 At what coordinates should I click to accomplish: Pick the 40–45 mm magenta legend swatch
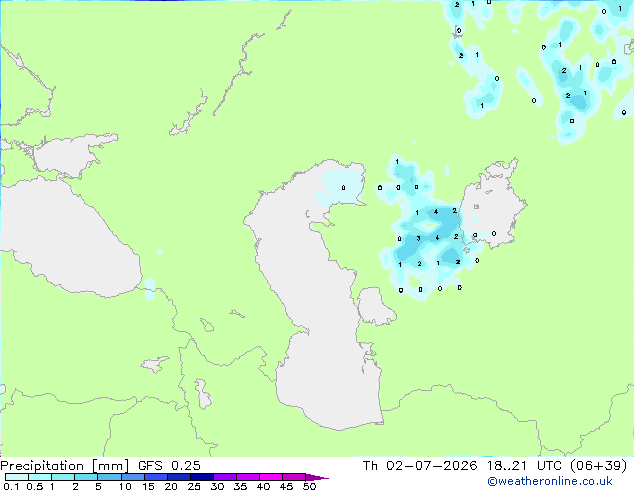click(271, 477)
